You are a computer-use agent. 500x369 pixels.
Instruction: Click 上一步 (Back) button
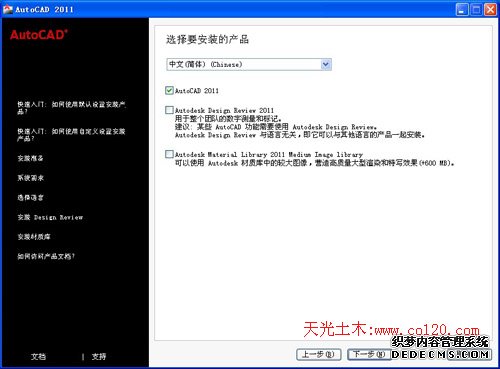tap(318, 354)
